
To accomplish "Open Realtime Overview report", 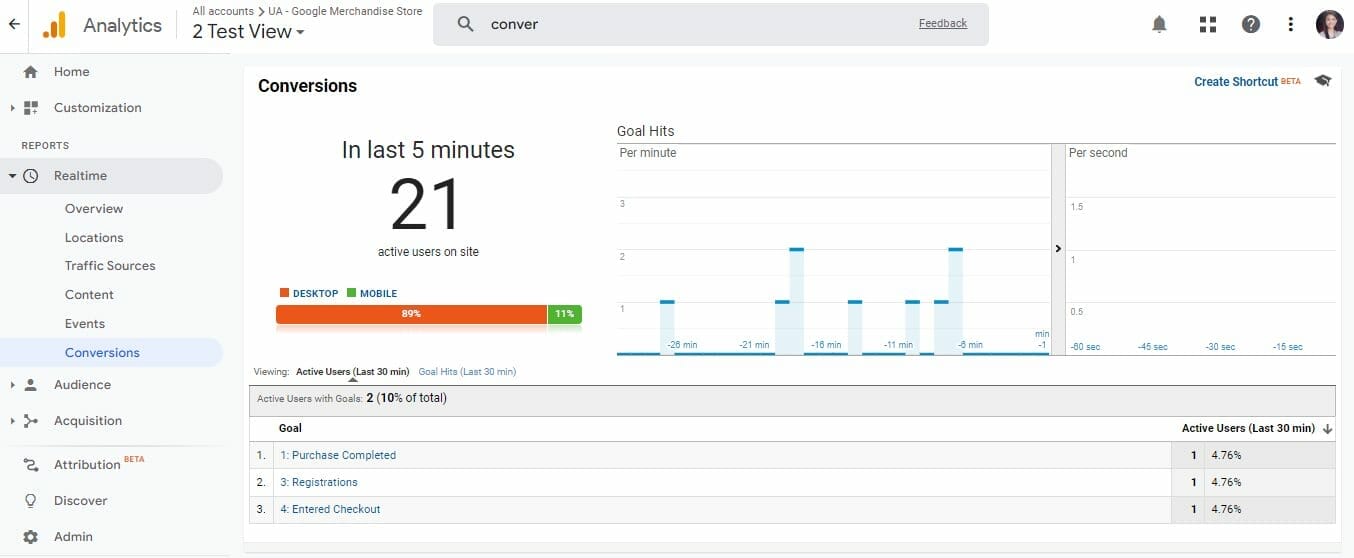I will (94, 209).
